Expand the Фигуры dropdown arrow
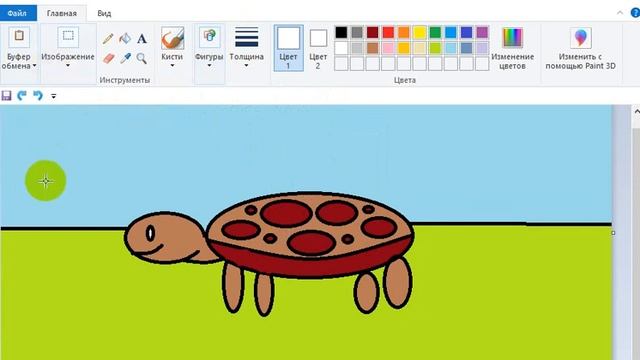The image size is (640, 360). (209, 66)
